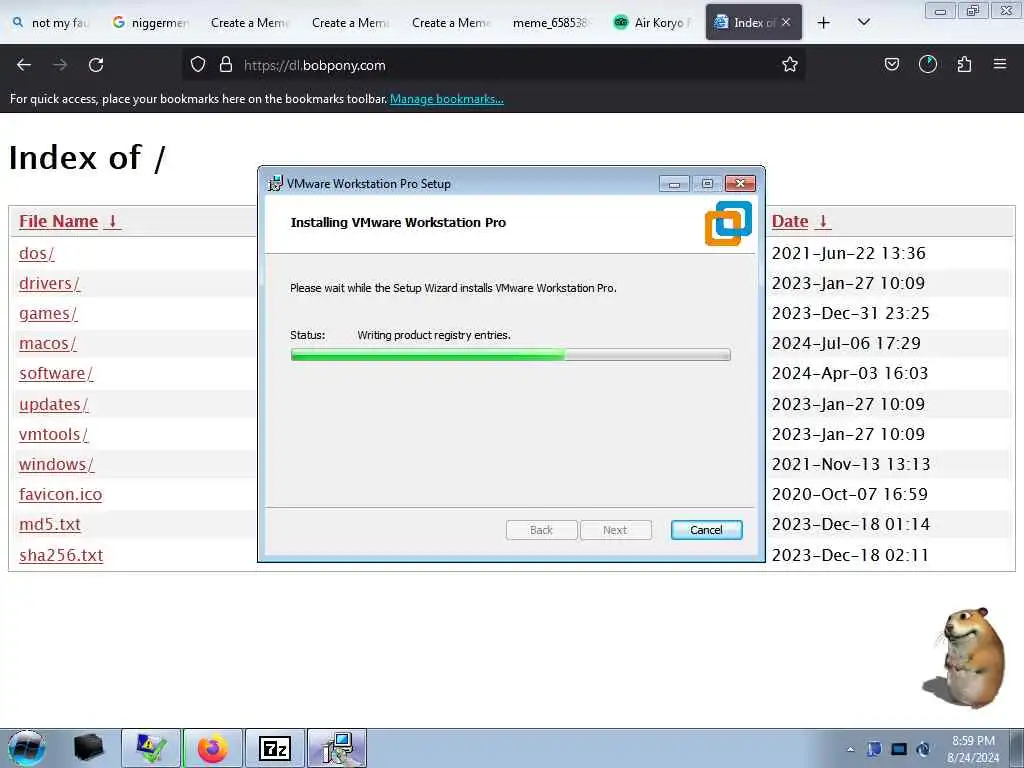Image resolution: width=1024 pixels, height=768 pixels.
Task: Open the sha256.txt file link
Action: tap(61, 555)
